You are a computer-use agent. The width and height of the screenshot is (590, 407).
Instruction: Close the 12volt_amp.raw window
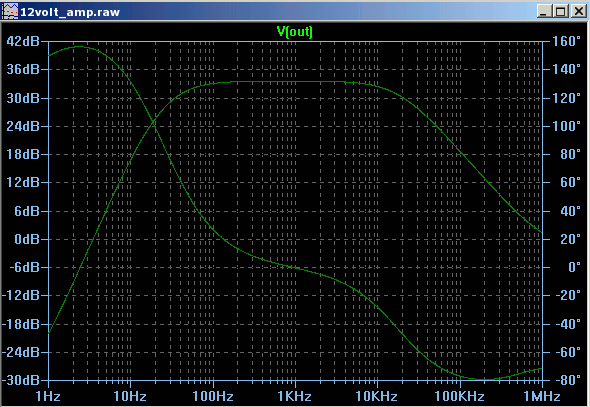[578, 11]
